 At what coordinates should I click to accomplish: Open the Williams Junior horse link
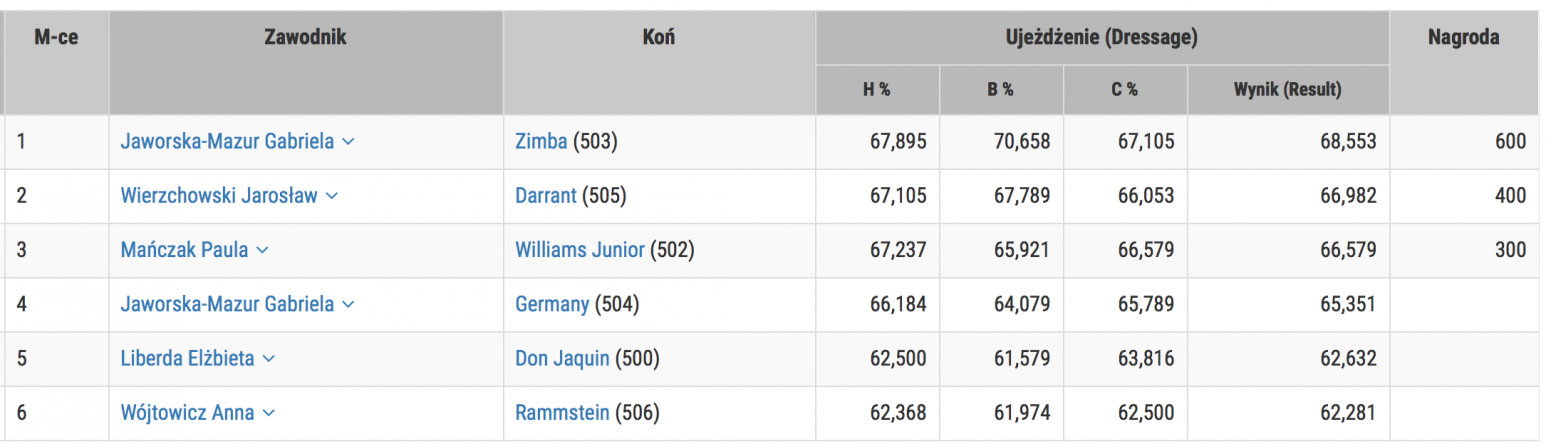point(580,250)
